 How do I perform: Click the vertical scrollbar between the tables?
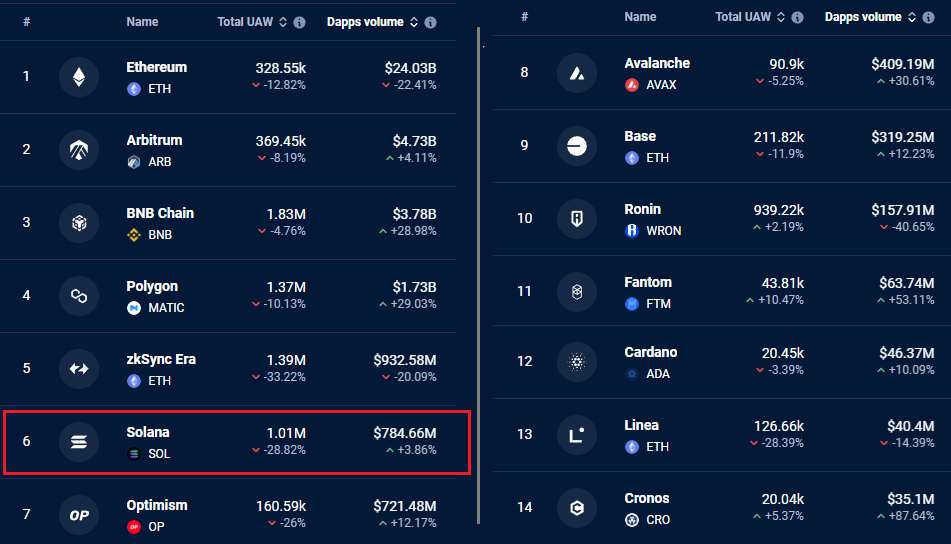click(x=479, y=276)
